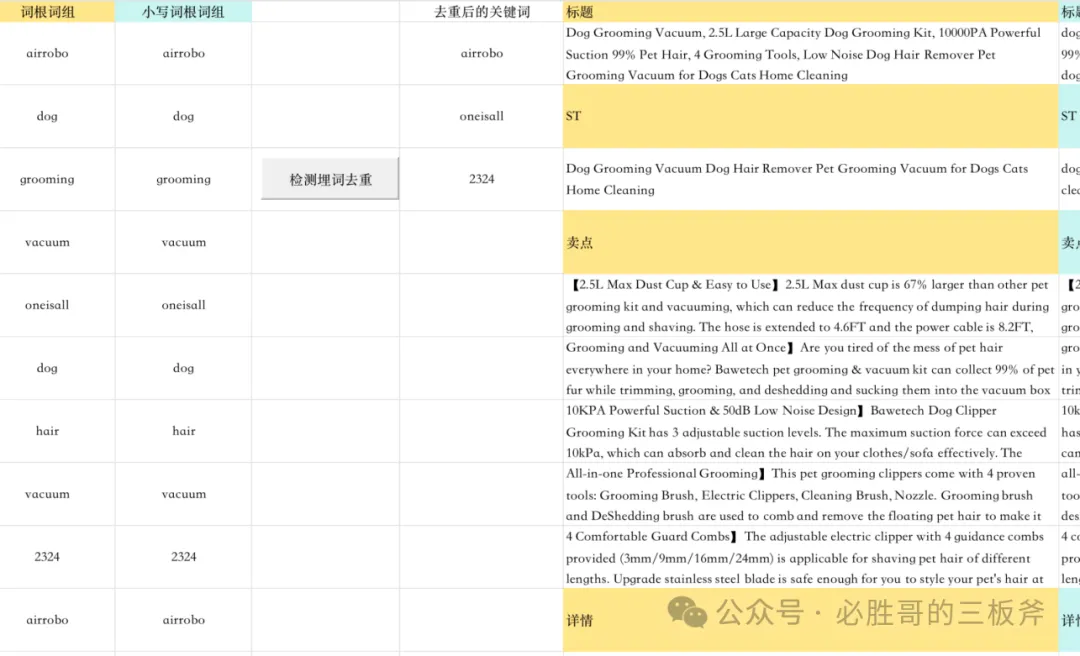Click hair in the 词根词组 column
The height and width of the screenshot is (656, 1080).
pyautogui.click(x=57, y=431)
